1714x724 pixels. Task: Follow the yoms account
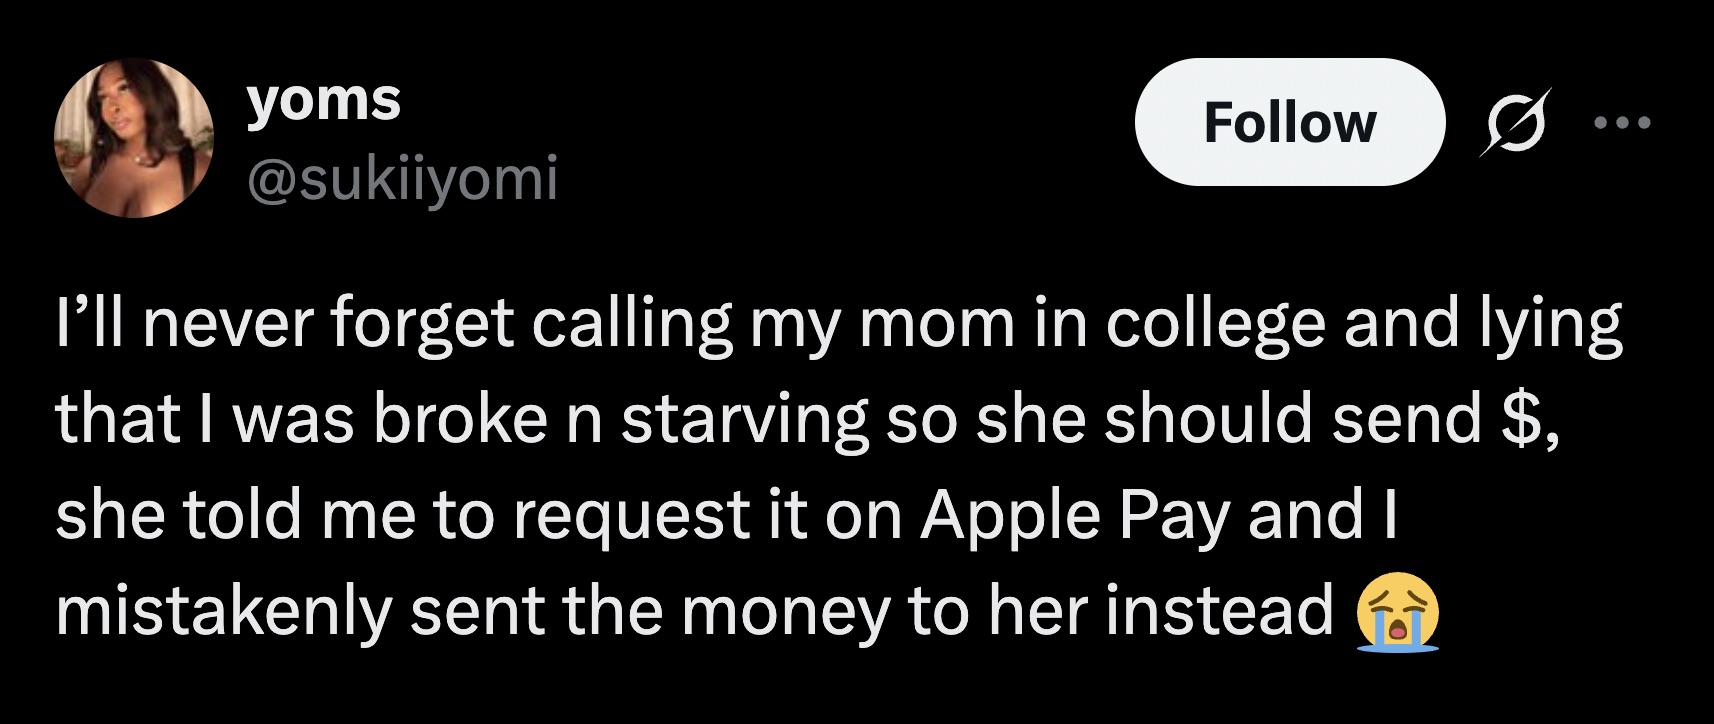(1289, 122)
